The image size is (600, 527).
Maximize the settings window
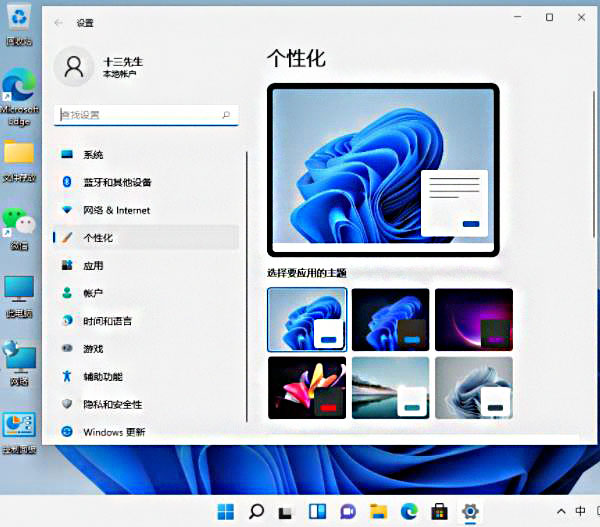pos(549,17)
